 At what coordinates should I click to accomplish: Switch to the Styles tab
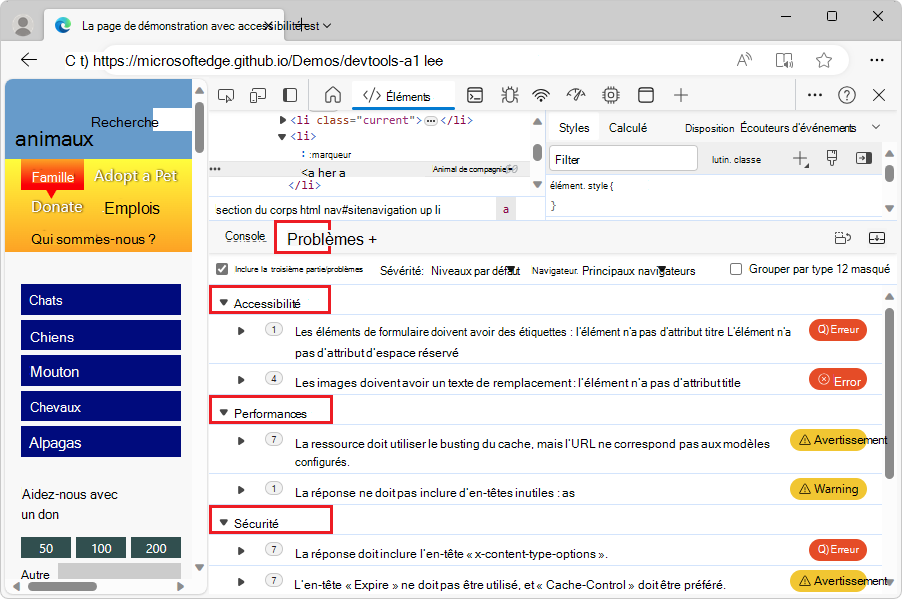pyautogui.click(x=574, y=128)
